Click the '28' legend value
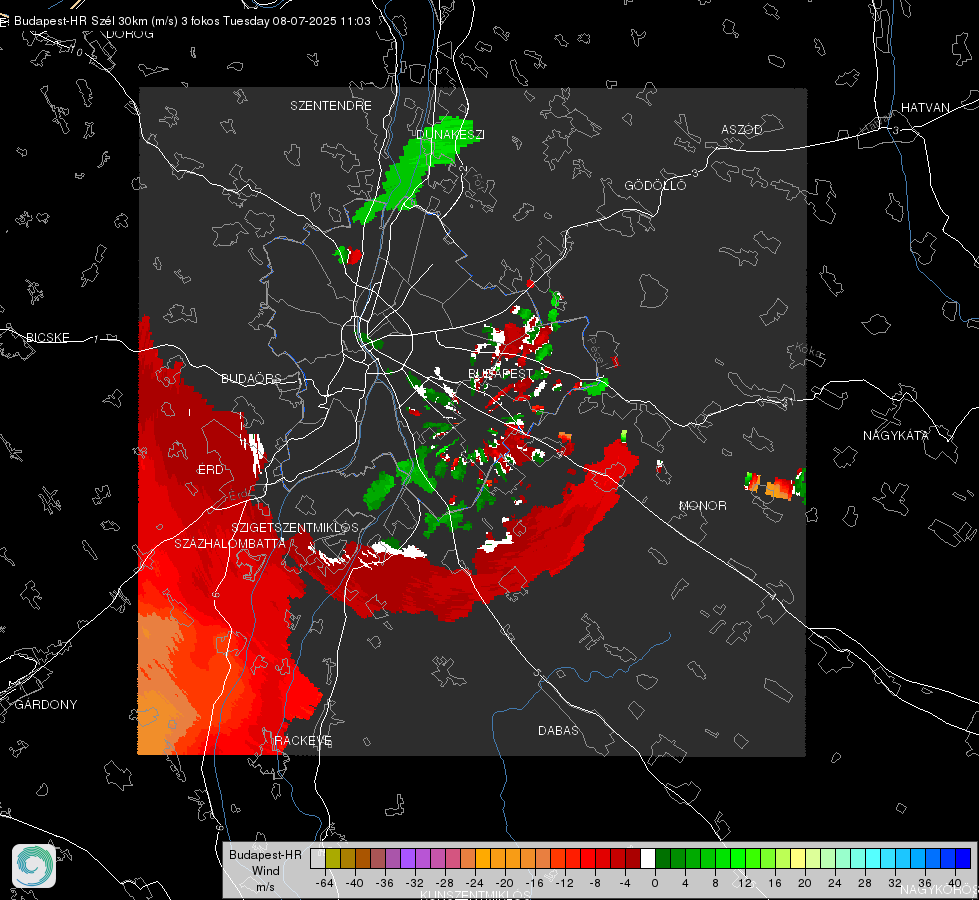The height and width of the screenshot is (900, 979). pos(865,883)
